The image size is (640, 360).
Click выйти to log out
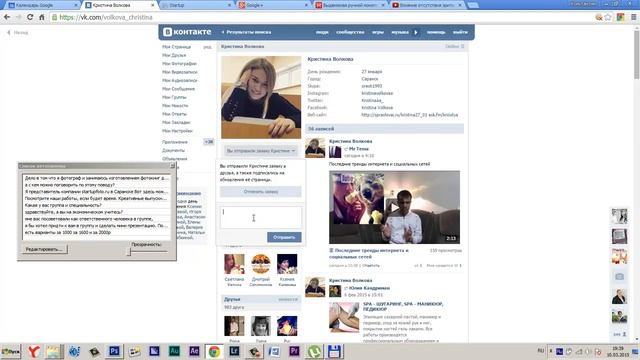coord(460,32)
